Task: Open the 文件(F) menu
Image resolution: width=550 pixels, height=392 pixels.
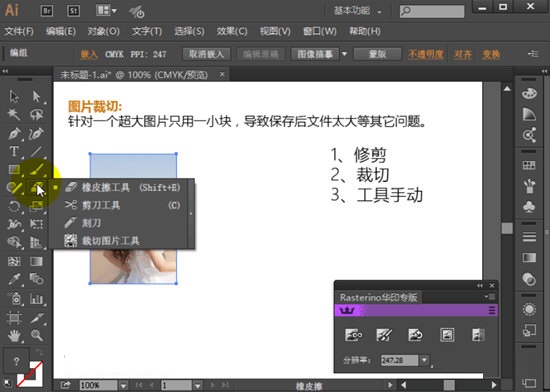Action: [19, 32]
